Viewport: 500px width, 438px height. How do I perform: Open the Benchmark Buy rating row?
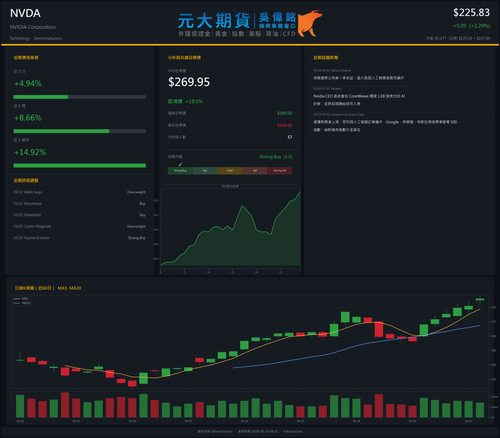click(x=80, y=204)
